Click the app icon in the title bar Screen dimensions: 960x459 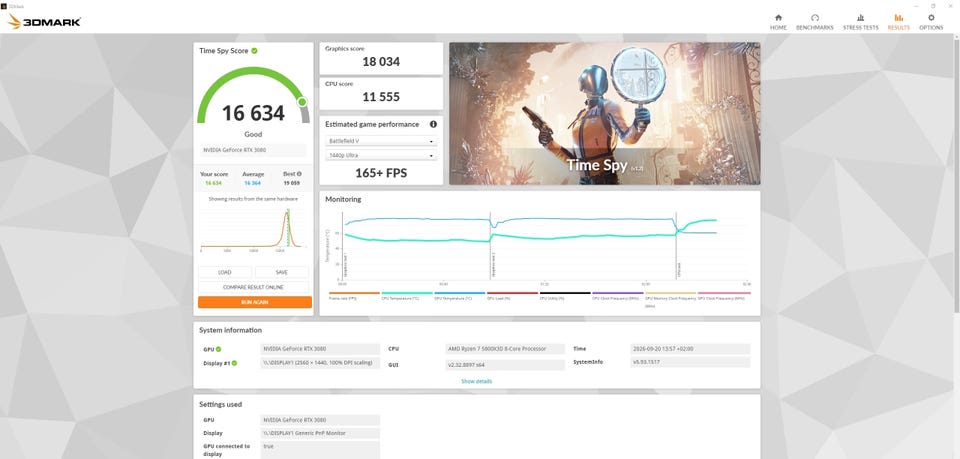coord(4,6)
